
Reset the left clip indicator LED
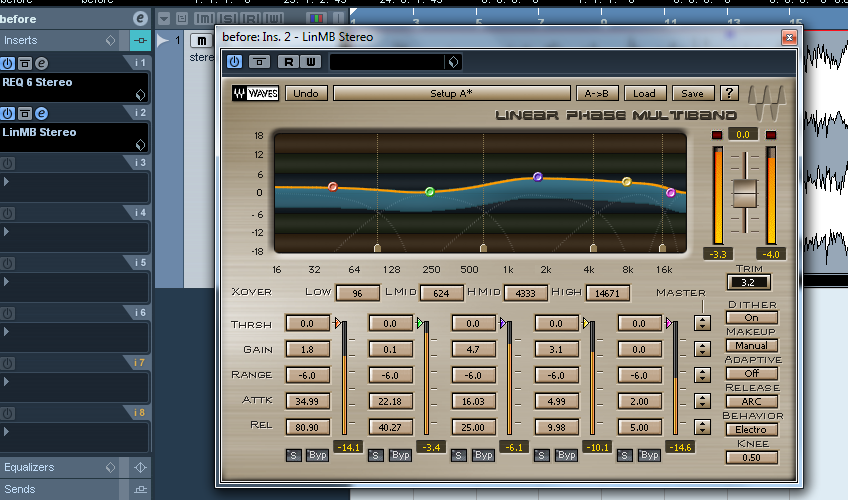pyautogui.click(x=717, y=135)
